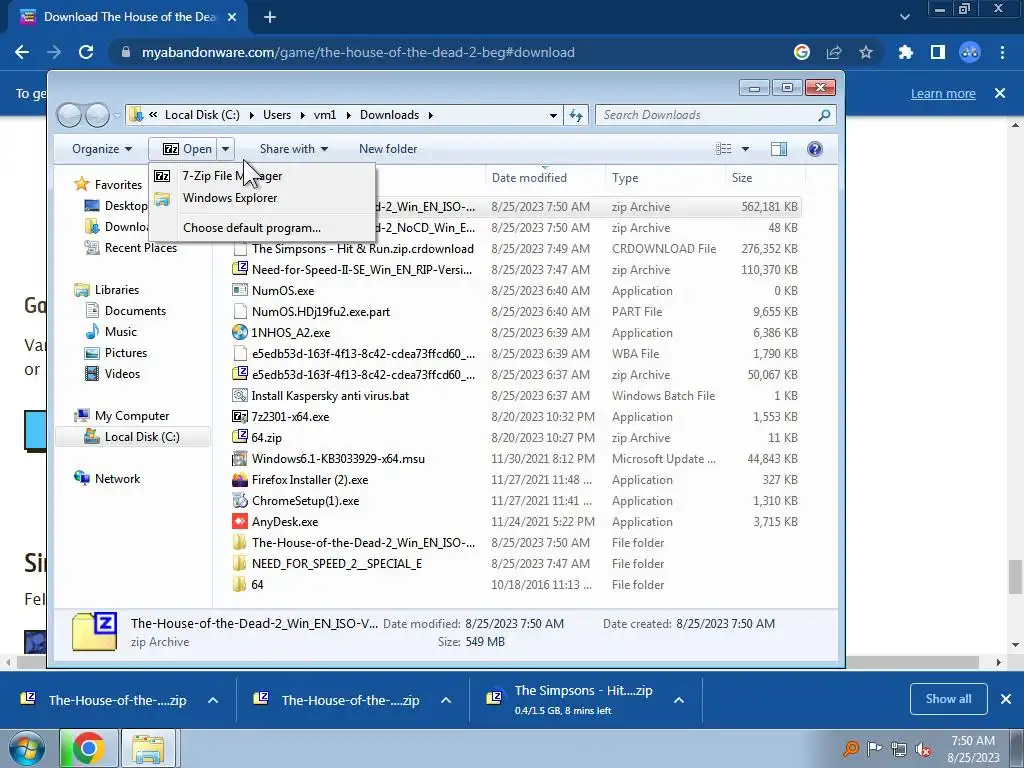Select the 64.zip archive icon
Viewport: 1024px width, 768px height.
[x=240, y=437]
